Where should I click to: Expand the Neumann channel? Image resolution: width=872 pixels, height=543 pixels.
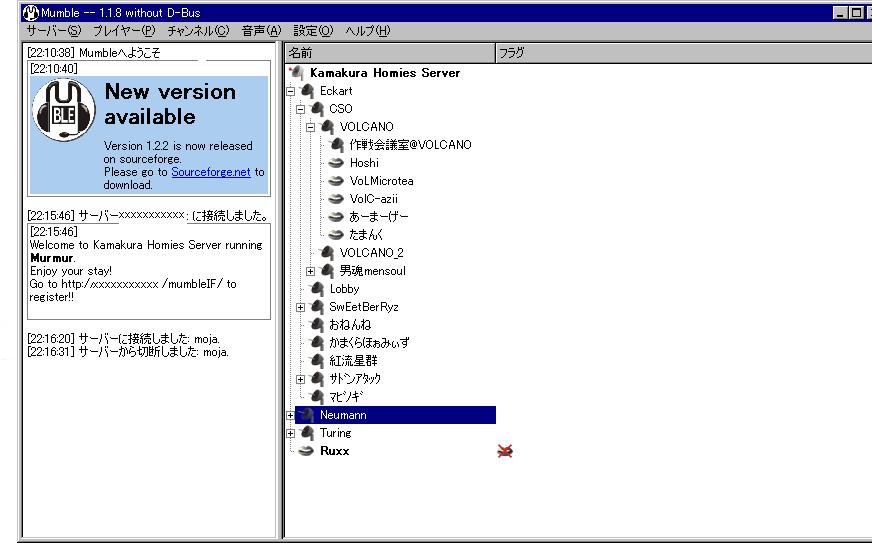click(x=290, y=415)
